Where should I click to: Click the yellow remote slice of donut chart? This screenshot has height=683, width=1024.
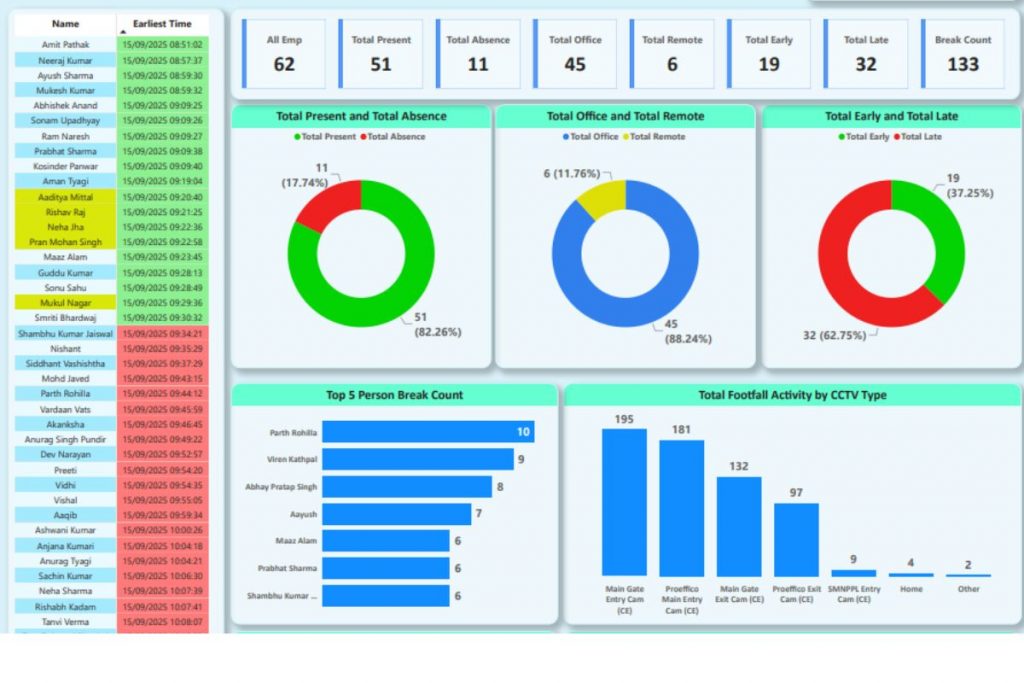604,199
